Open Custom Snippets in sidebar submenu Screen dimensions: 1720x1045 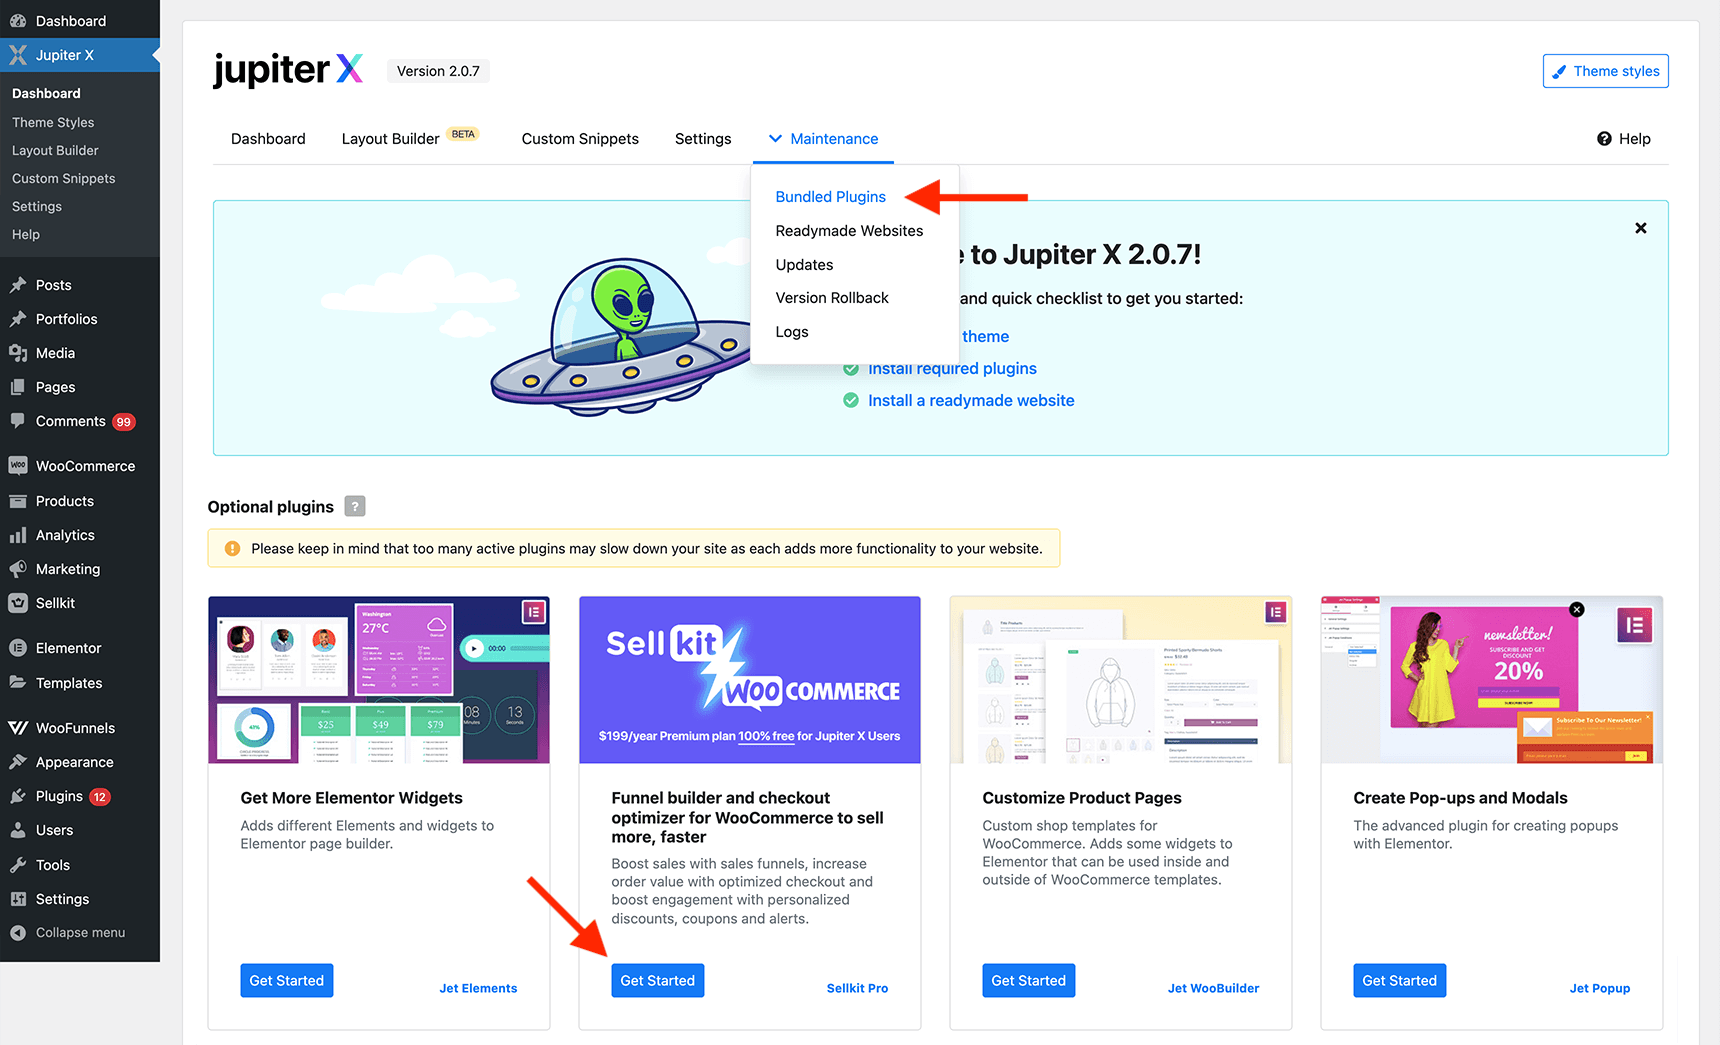(x=64, y=179)
